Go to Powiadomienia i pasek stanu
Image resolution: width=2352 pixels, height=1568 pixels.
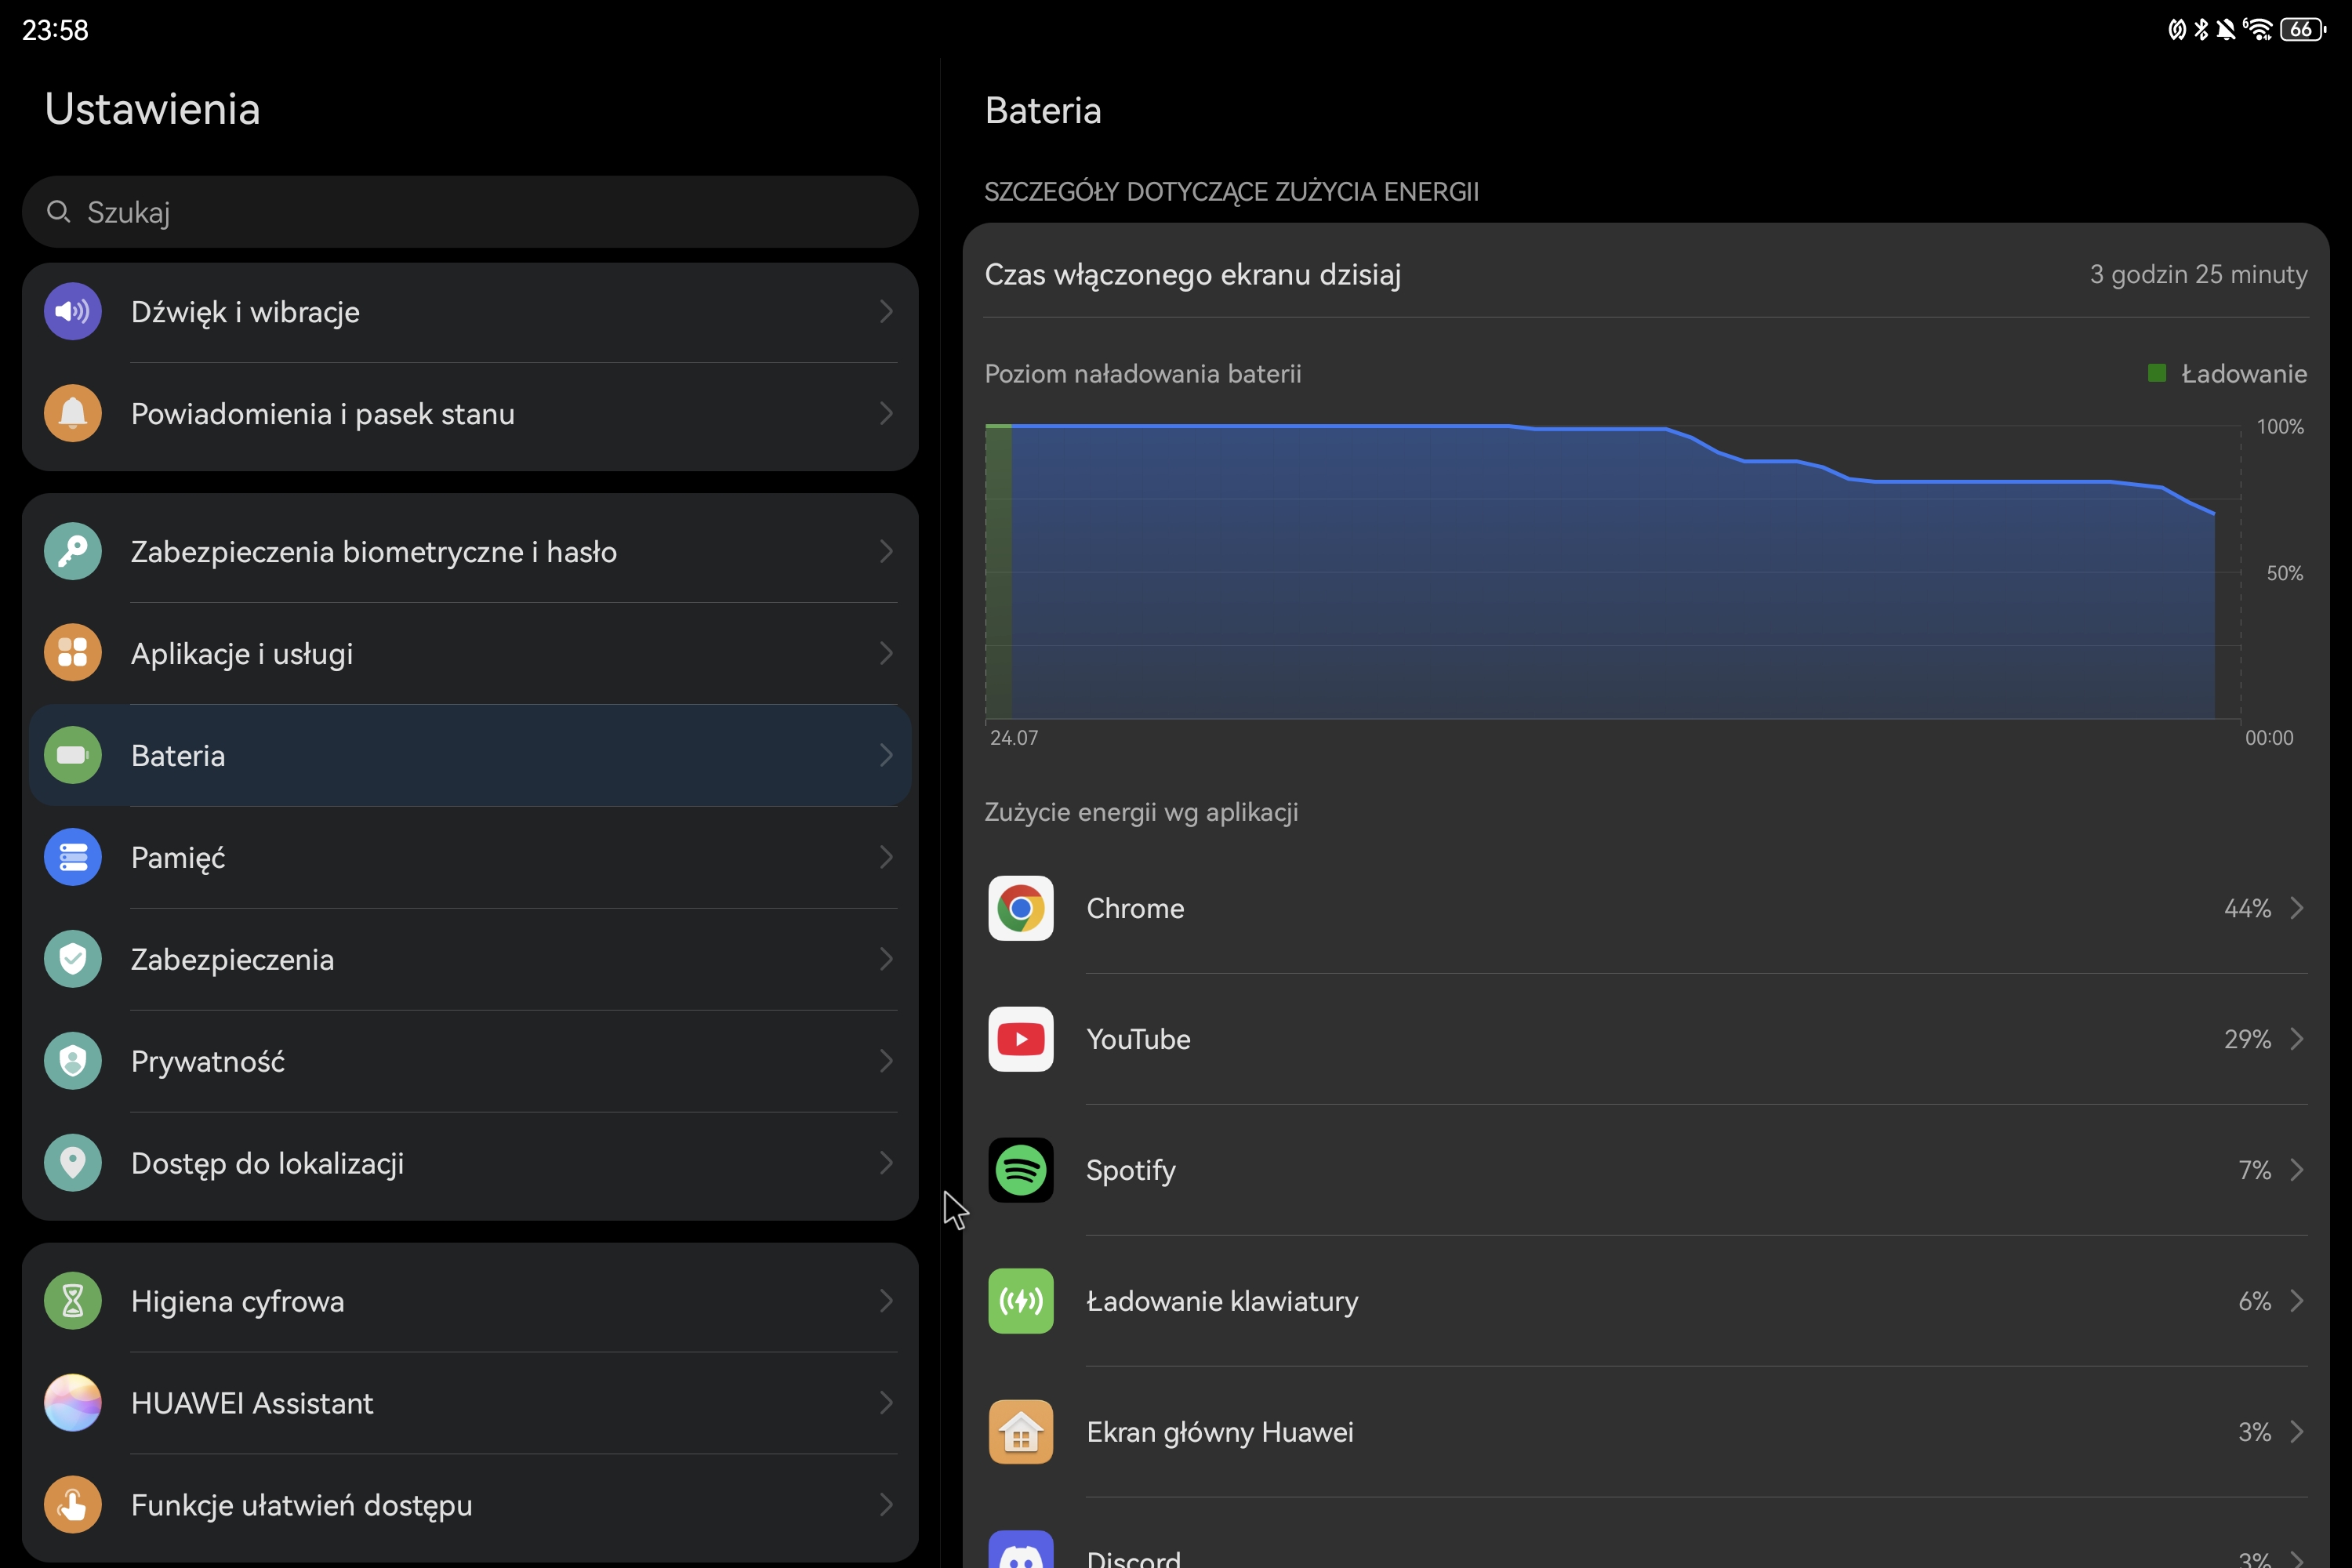pyautogui.click(x=470, y=413)
